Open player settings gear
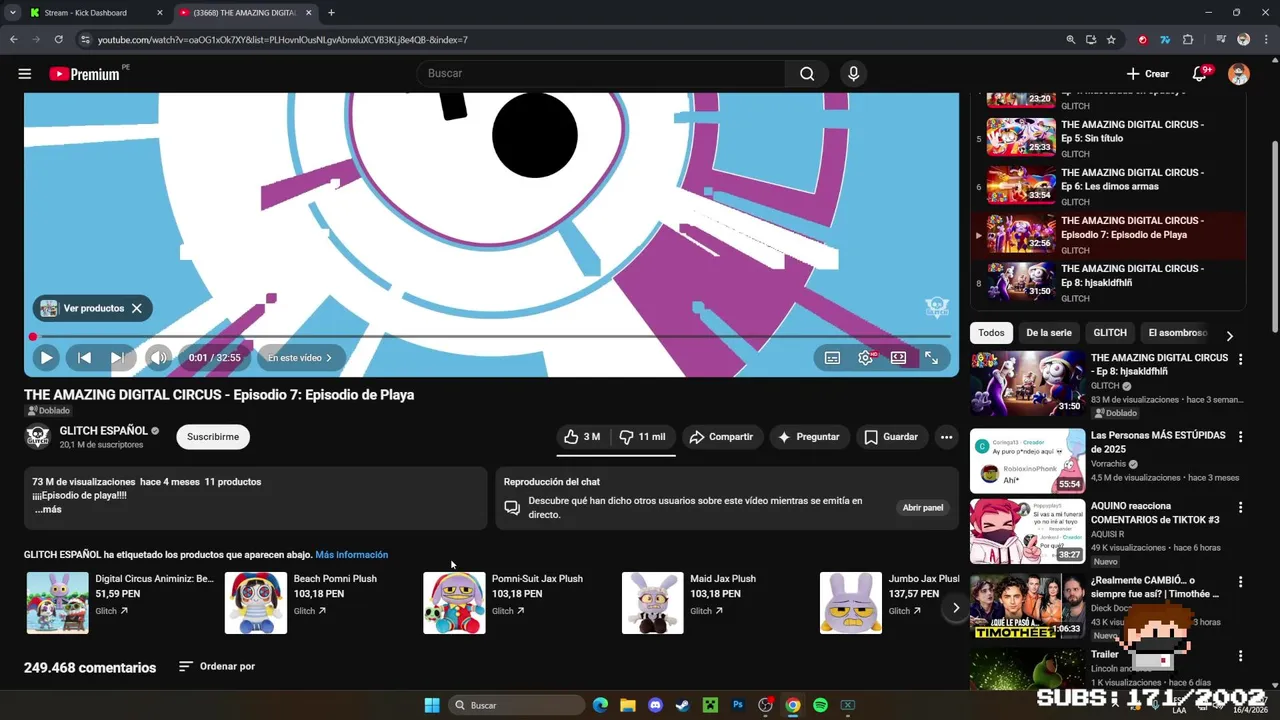This screenshot has width=1280, height=720. (866, 357)
